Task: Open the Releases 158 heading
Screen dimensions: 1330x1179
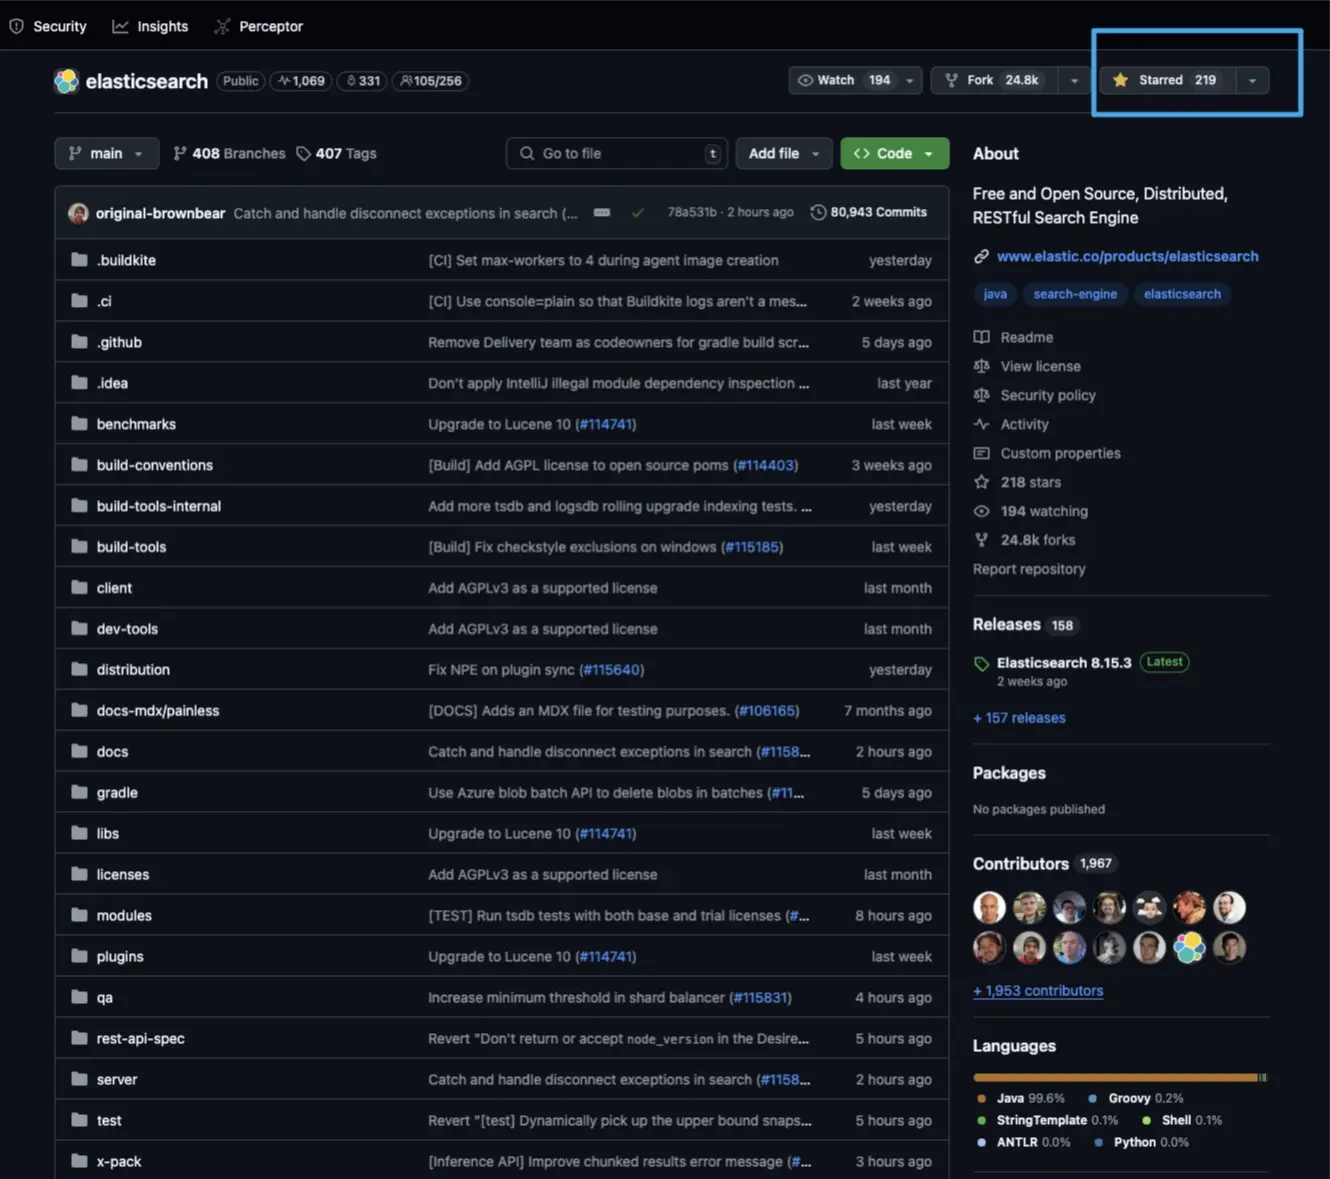Action: 1025,624
